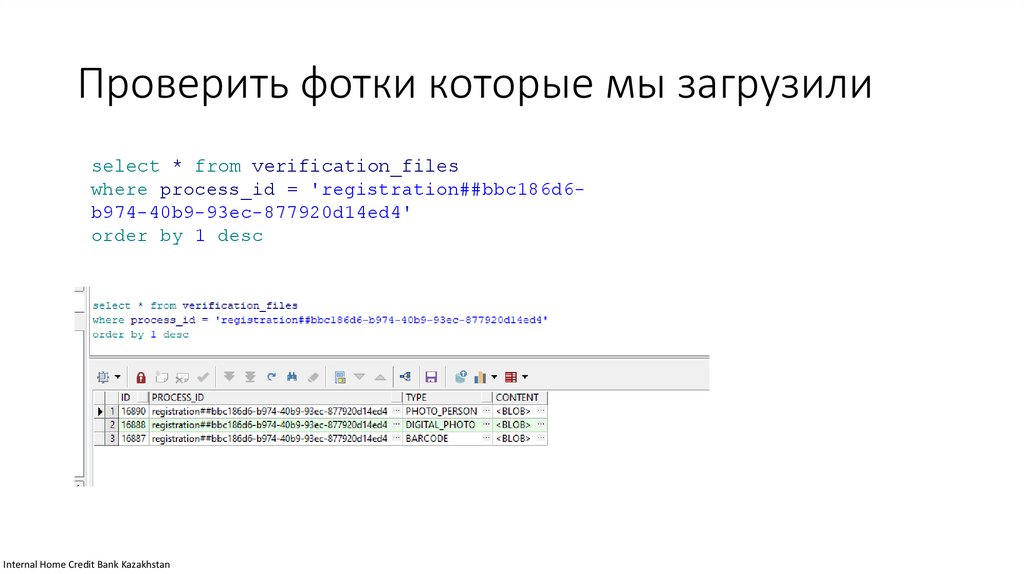The image size is (1024, 574).
Task: Click the purple Save floppy disk icon
Action: click(431, 377)
